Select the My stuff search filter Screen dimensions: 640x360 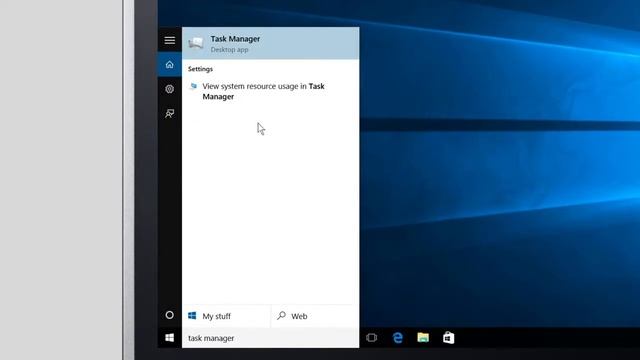(226, 316)
